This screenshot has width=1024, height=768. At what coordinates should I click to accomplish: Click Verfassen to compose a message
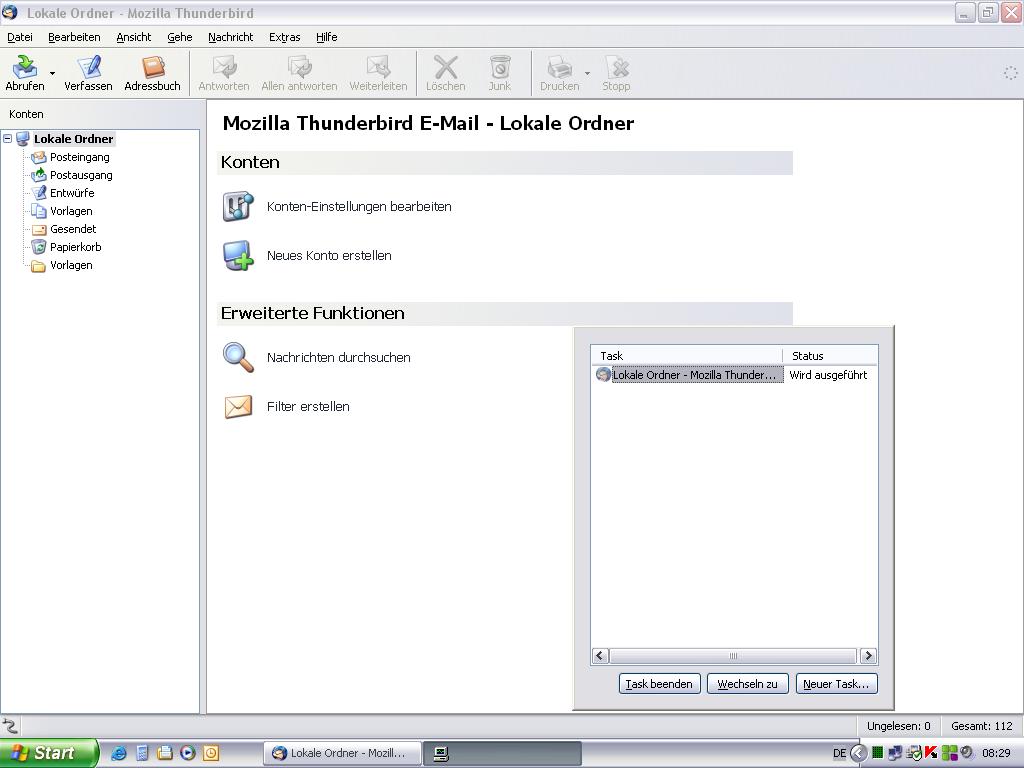click(88, 73)
